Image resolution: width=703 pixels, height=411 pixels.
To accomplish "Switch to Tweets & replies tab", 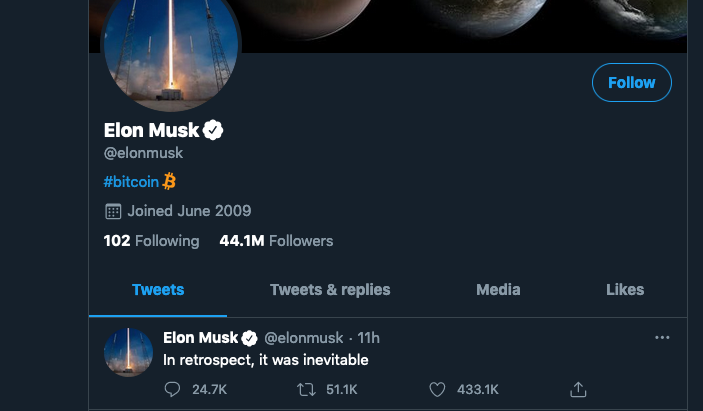I will point(330,290).
